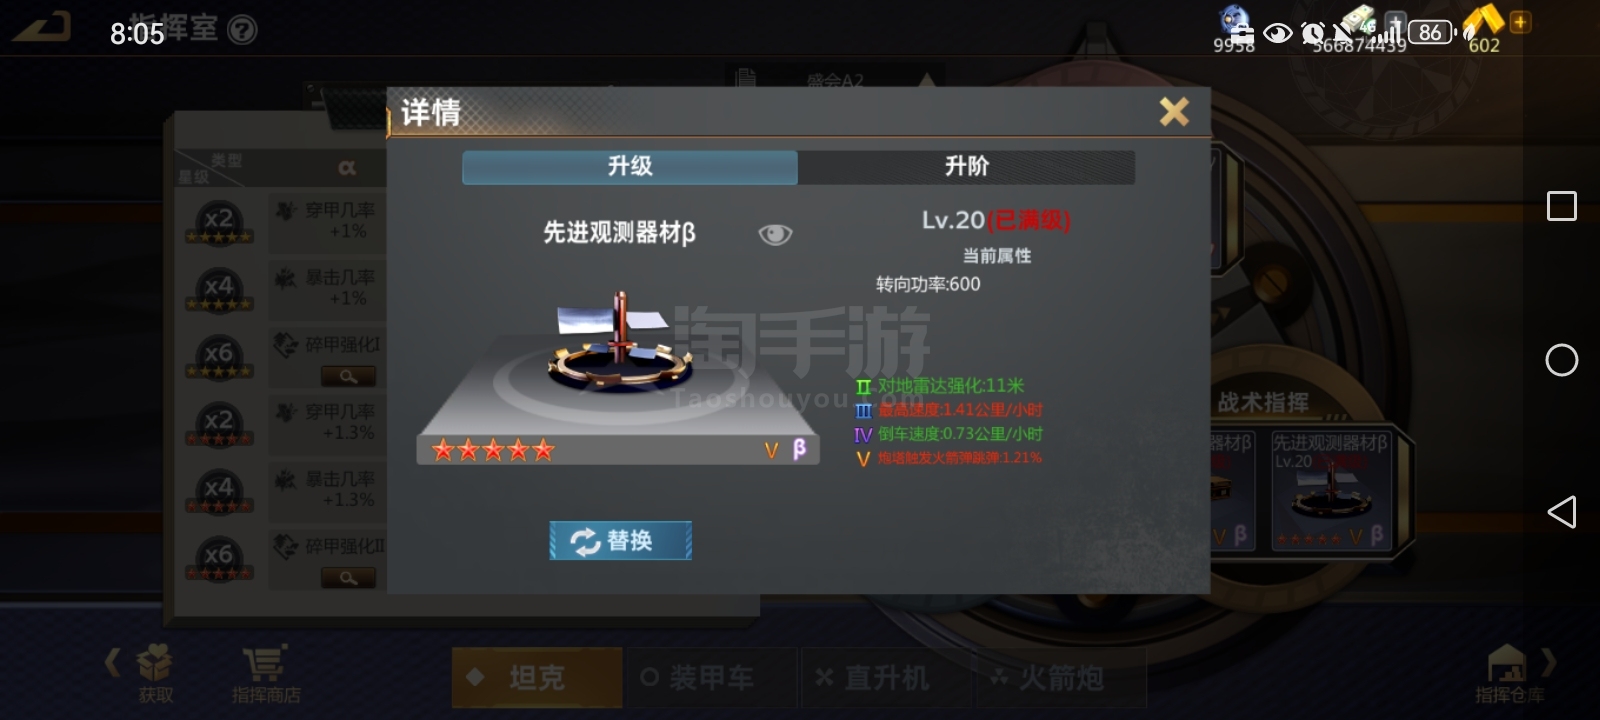Expand the left chevron near 获取

[x=113, y=661]
